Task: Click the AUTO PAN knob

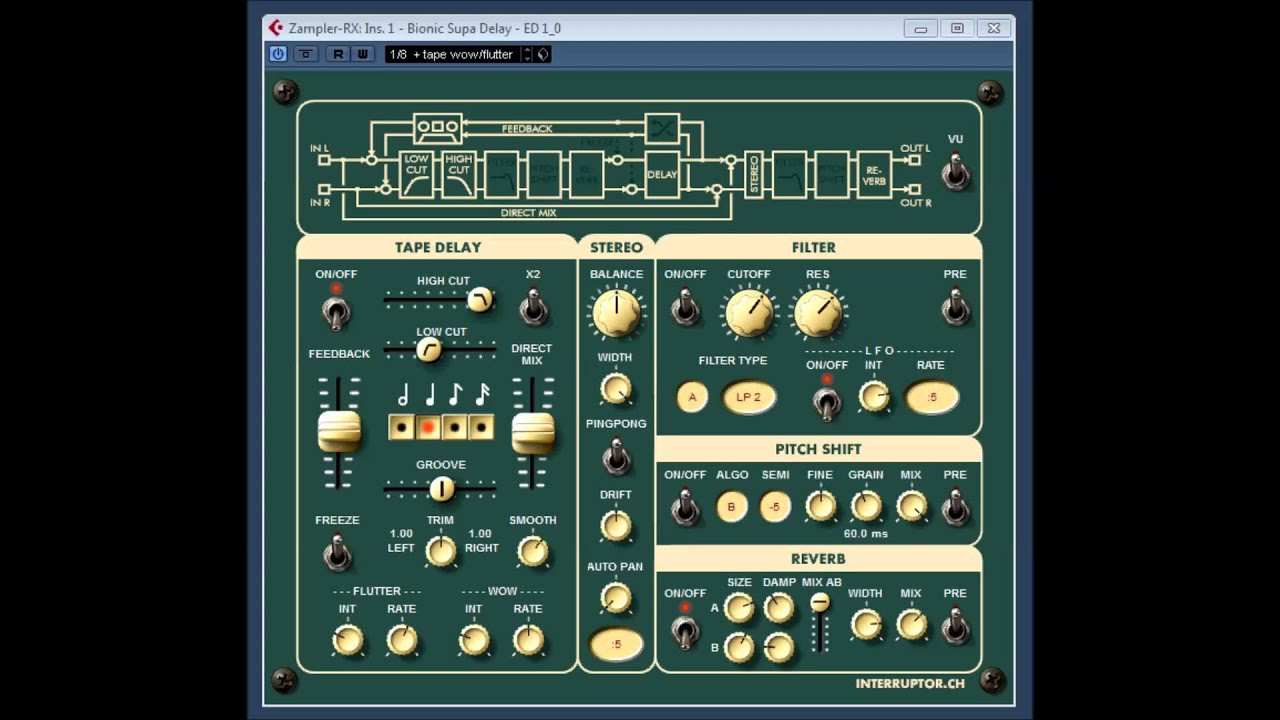Action: click(616, 598)
